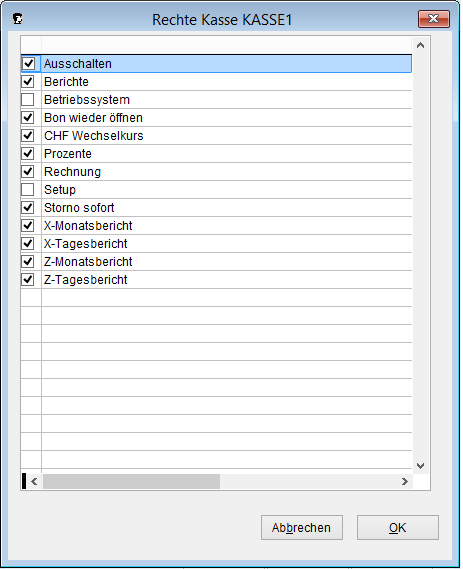The image size is (463, 569).
Task: Click the application icon in title bar
Action: (x=17, y=19)
